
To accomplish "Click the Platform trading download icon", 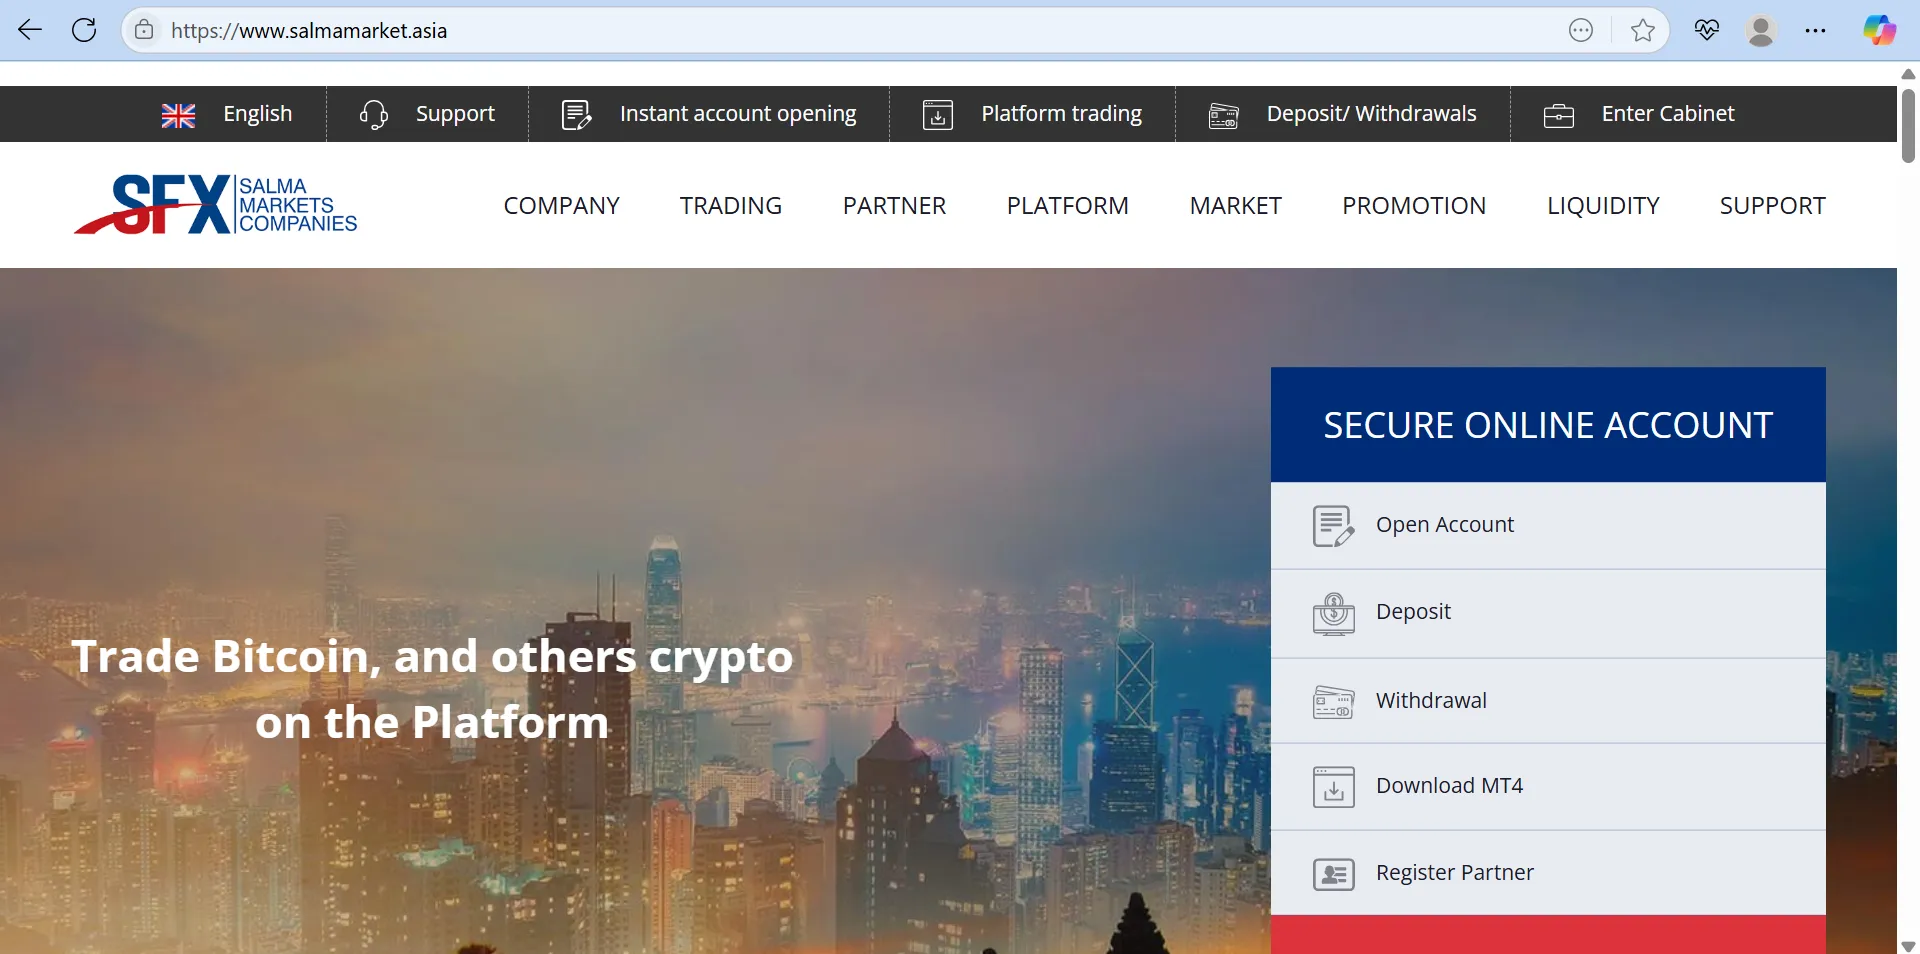I will point(937,115).
